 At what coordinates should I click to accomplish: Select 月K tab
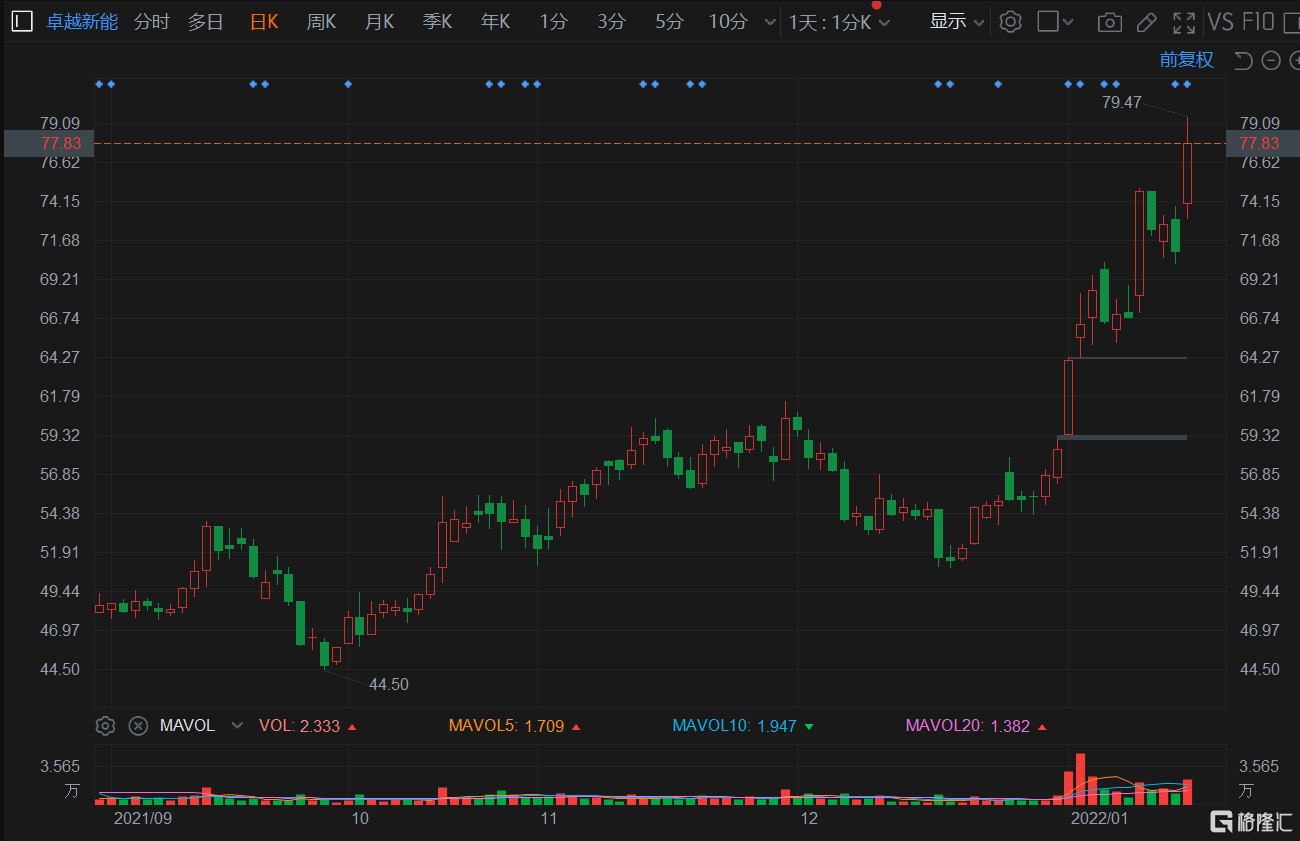point(379,21)
